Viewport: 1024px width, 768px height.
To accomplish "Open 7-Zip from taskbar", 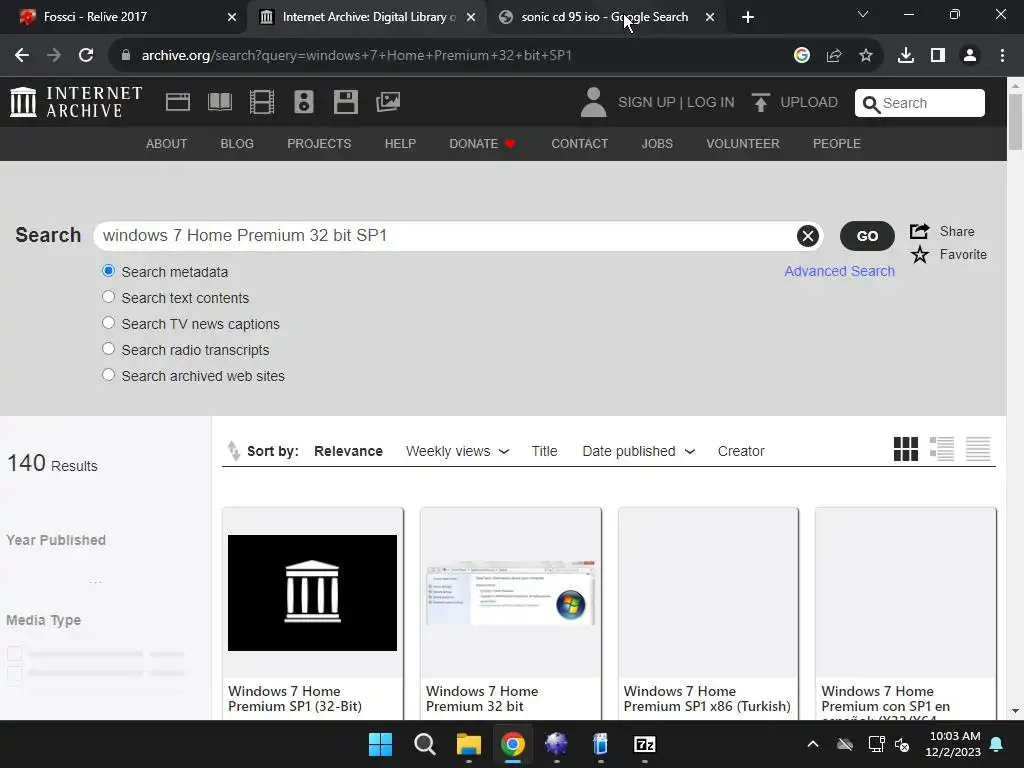I will 645,744.
